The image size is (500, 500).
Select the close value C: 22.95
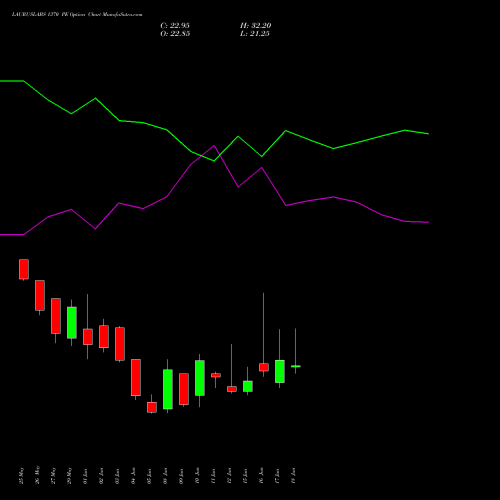pyautogui.click(x=175, y=26)
